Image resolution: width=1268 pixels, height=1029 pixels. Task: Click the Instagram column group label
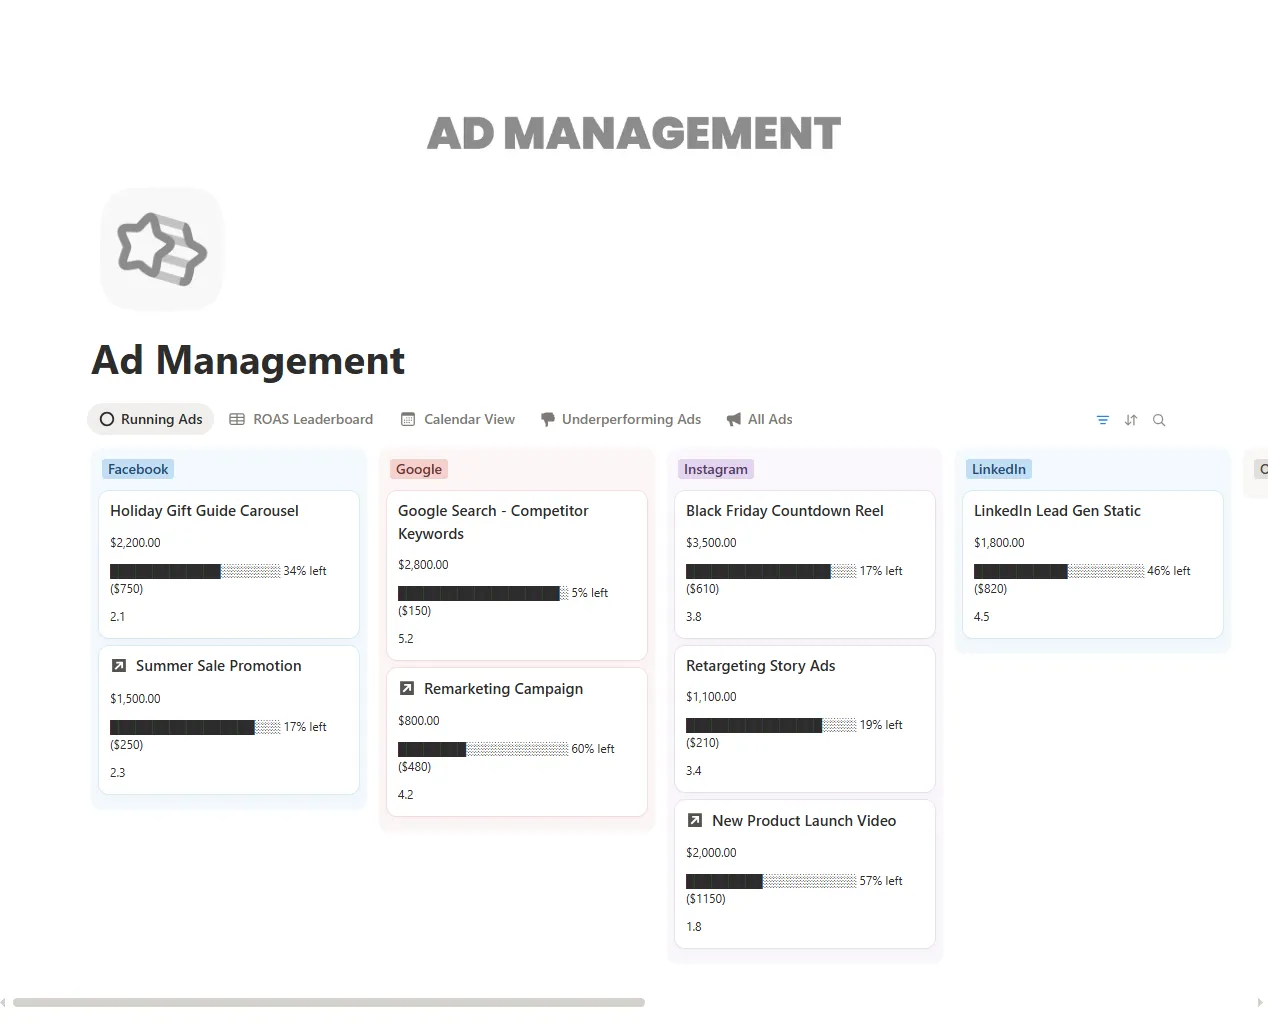click(x=715, y=469)
